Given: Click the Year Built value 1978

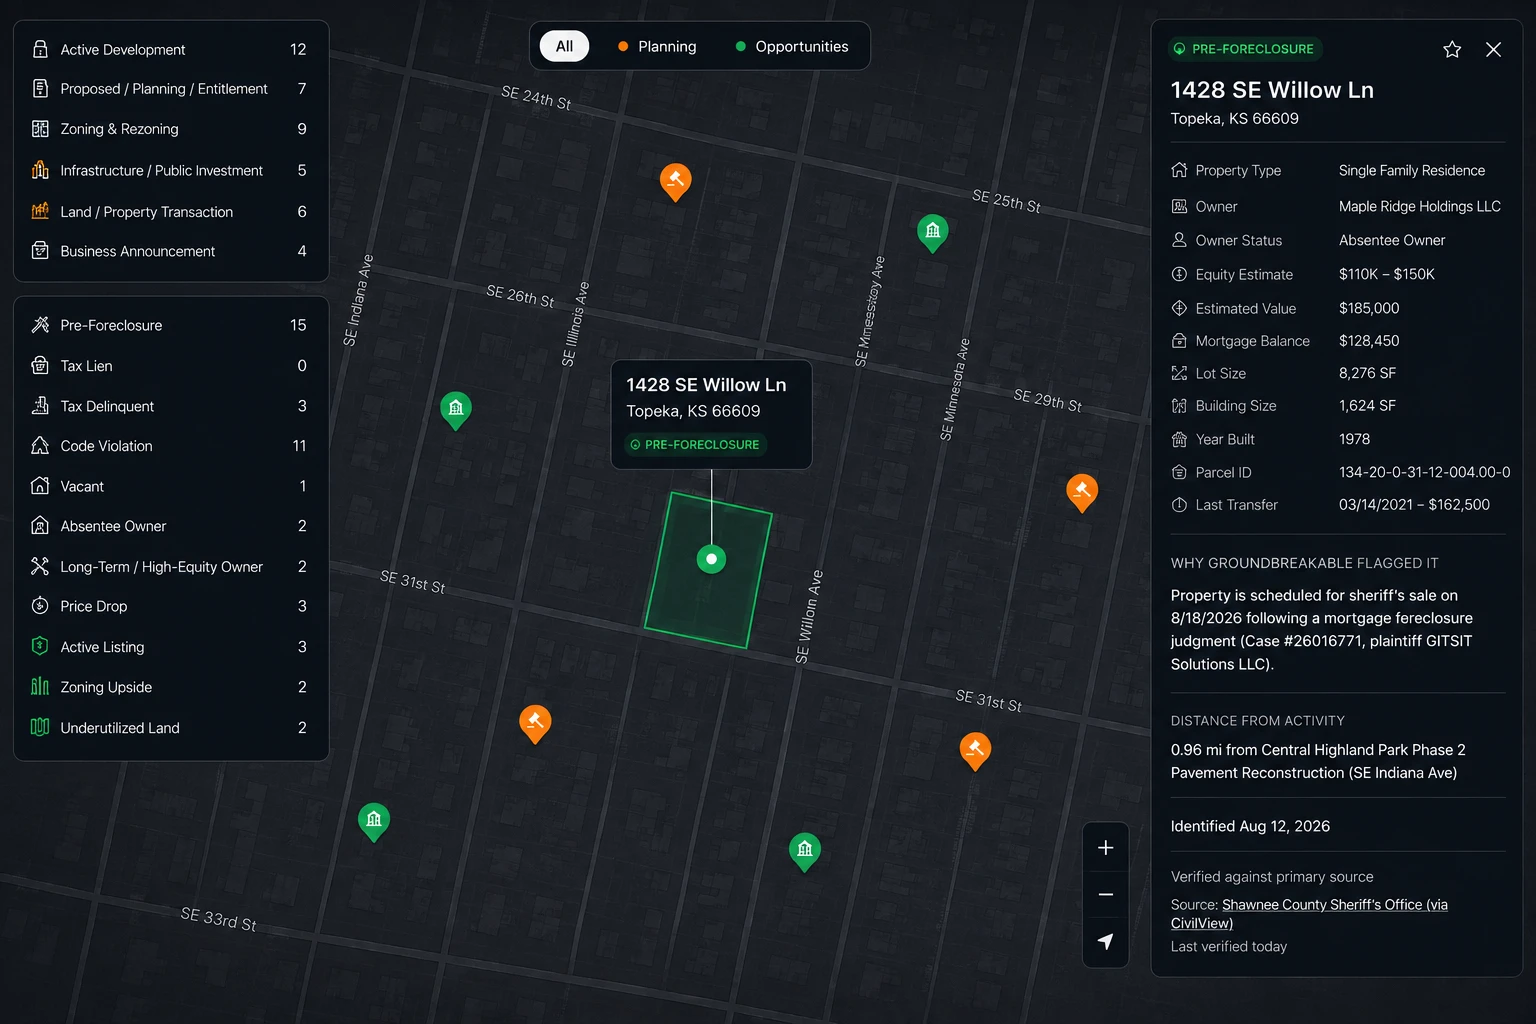Looking at the screenshot, I should pos(1354,439).
